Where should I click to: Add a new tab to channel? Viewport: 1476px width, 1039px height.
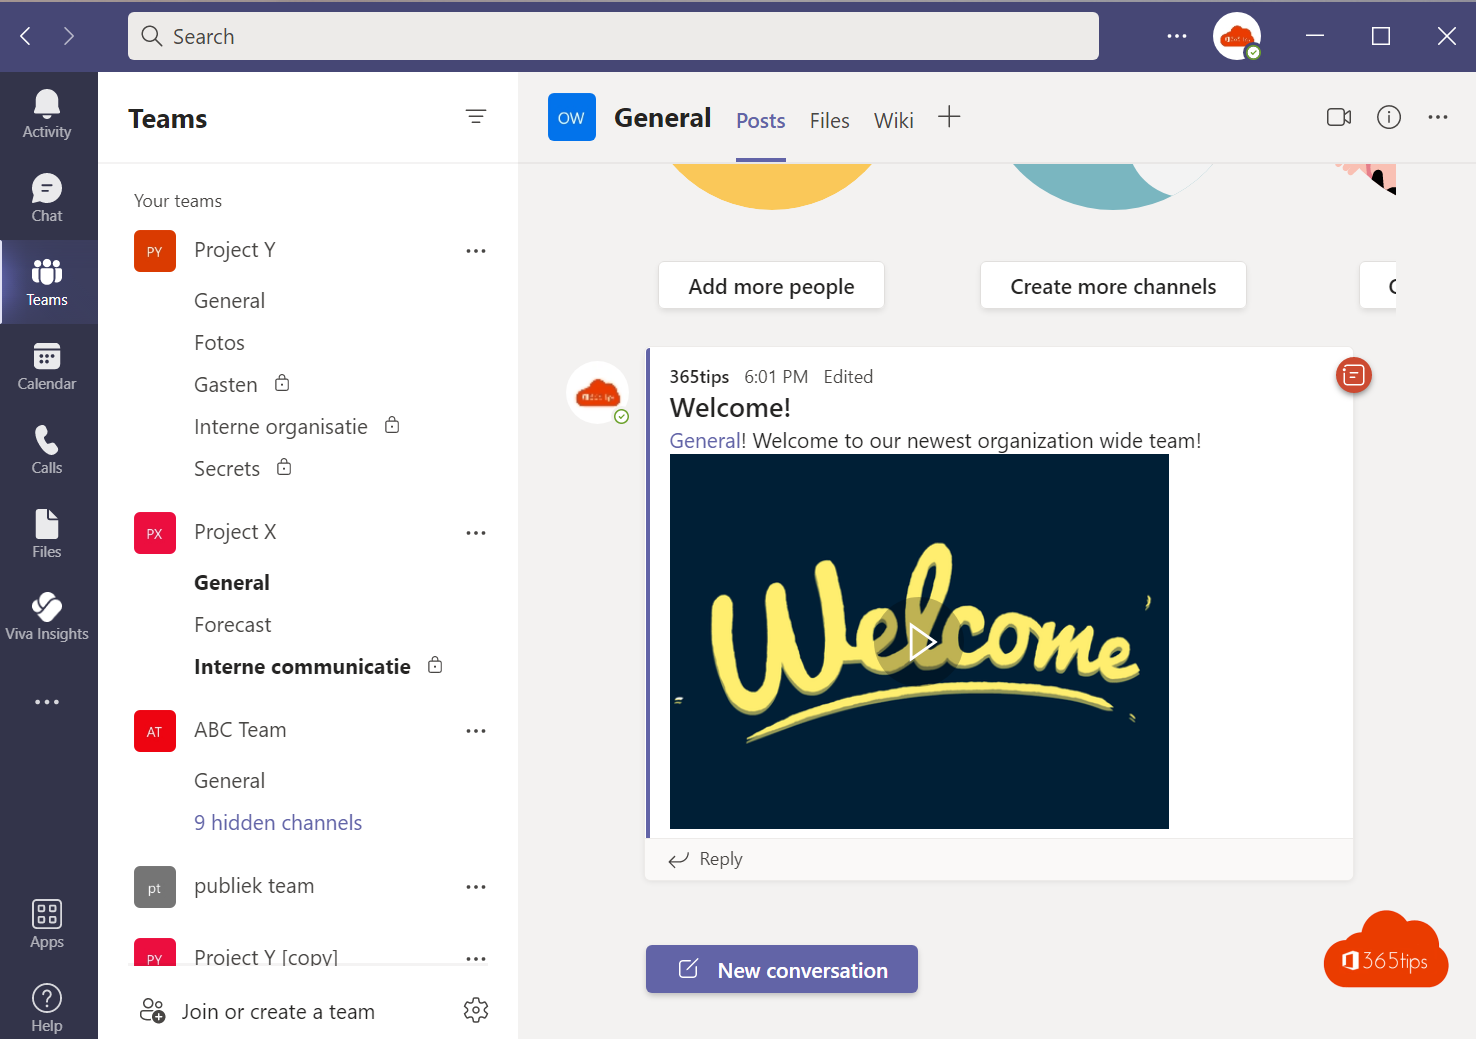point(949,118)
